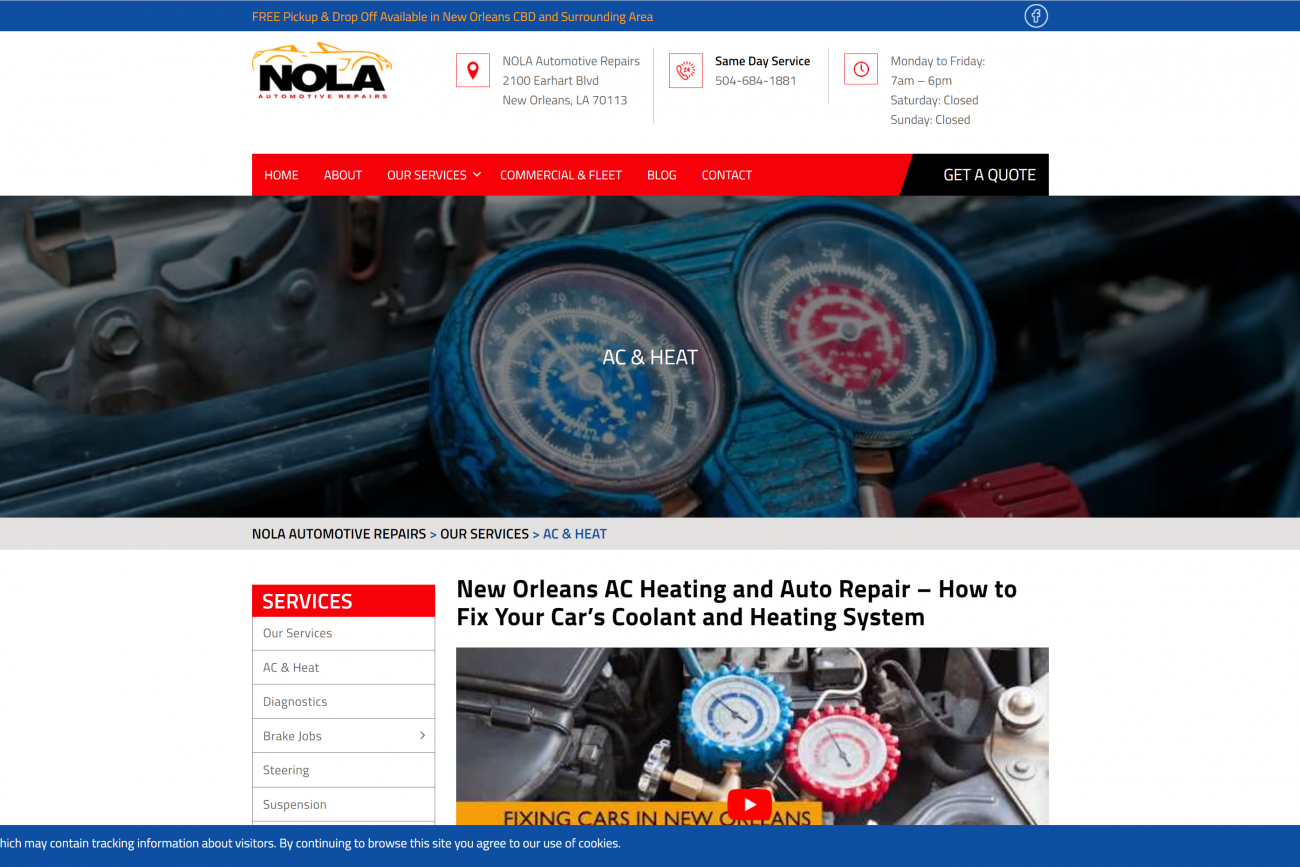1300x867 pixels.
Task: Open the Facebook icon in top bar
Action: pyautogui.click(x=1036, y=16)
